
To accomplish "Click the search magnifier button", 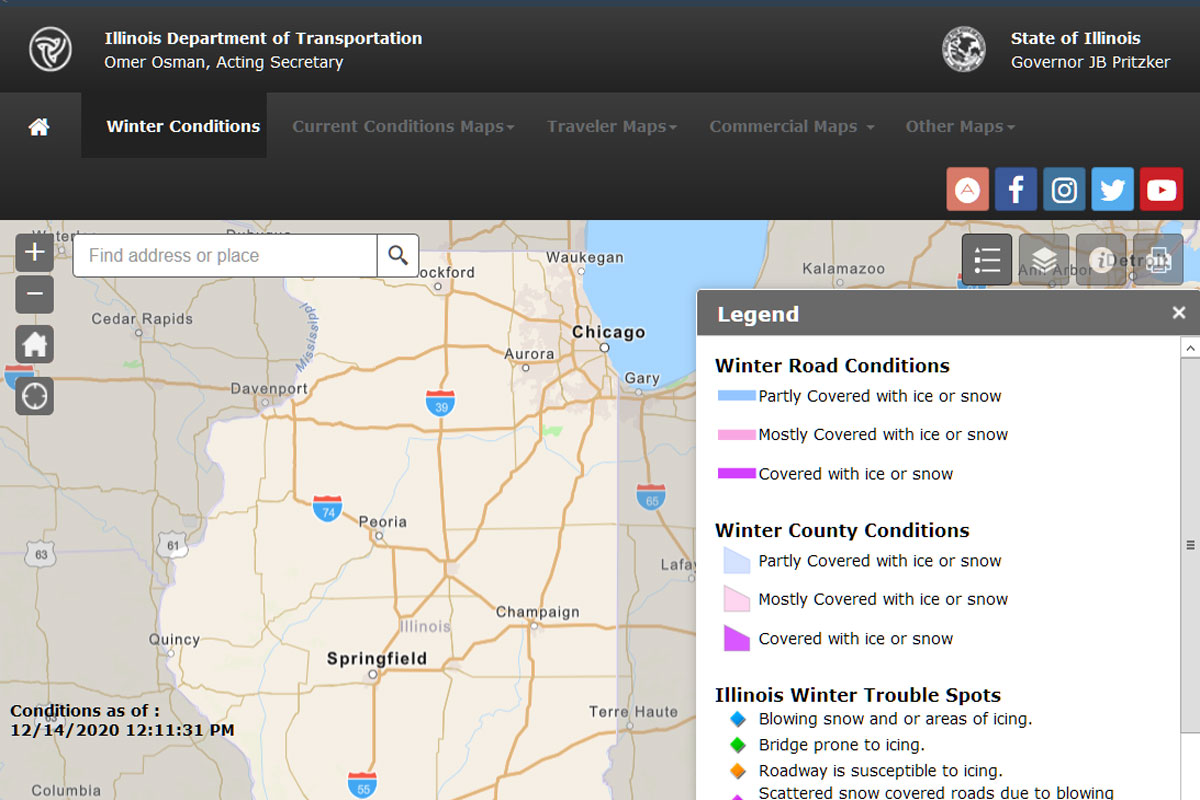I will click(x=398, y=256).
